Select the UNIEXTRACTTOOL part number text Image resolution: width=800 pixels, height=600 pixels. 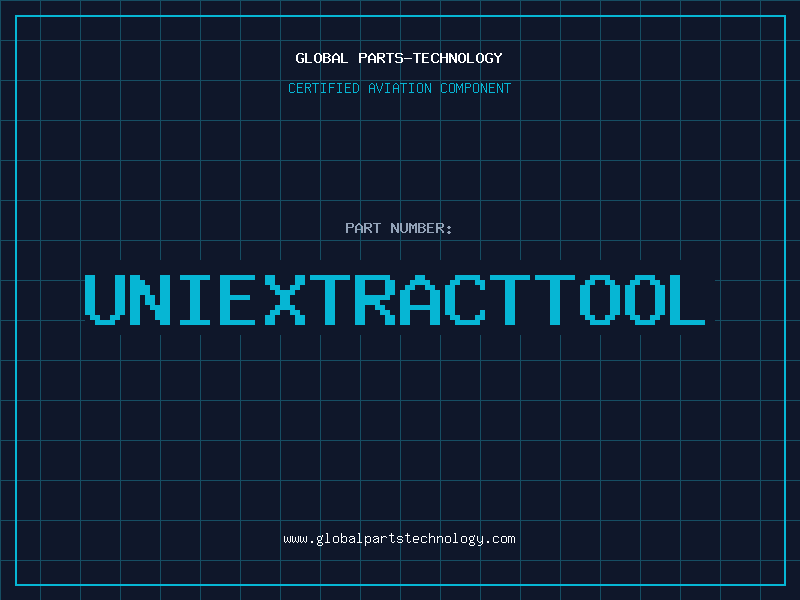[x=395, y=300]
